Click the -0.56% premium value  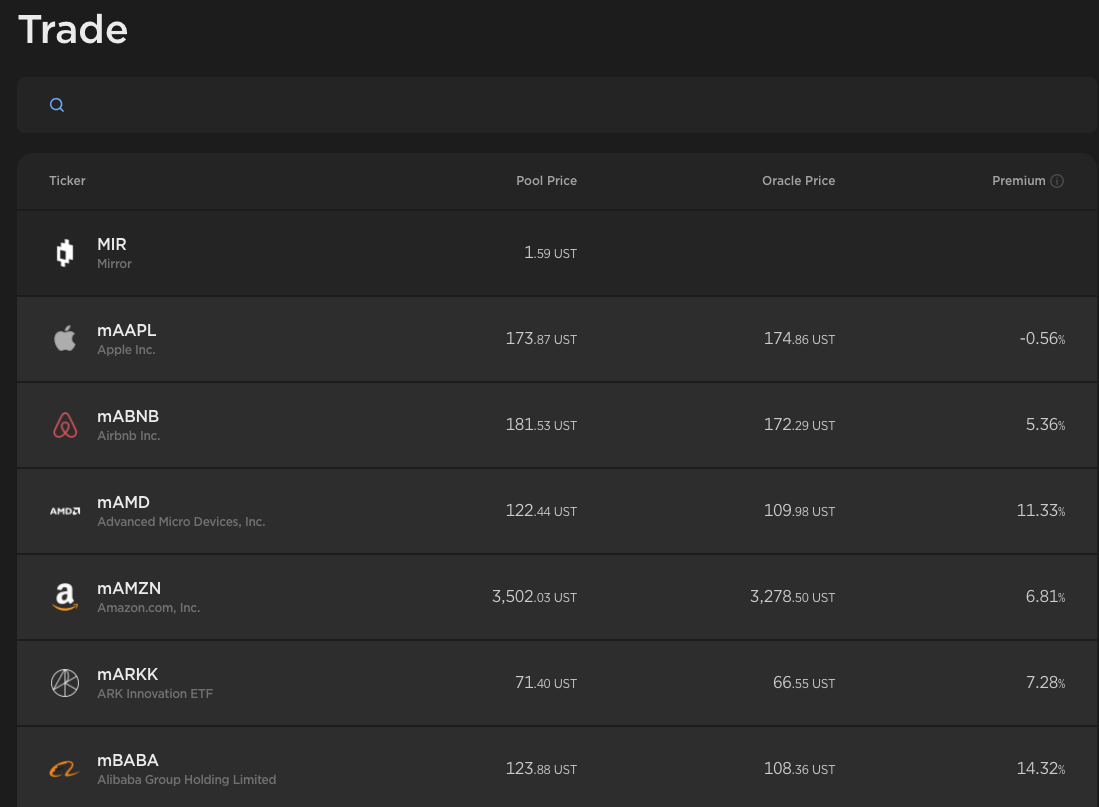click(x=1042, y=339)
